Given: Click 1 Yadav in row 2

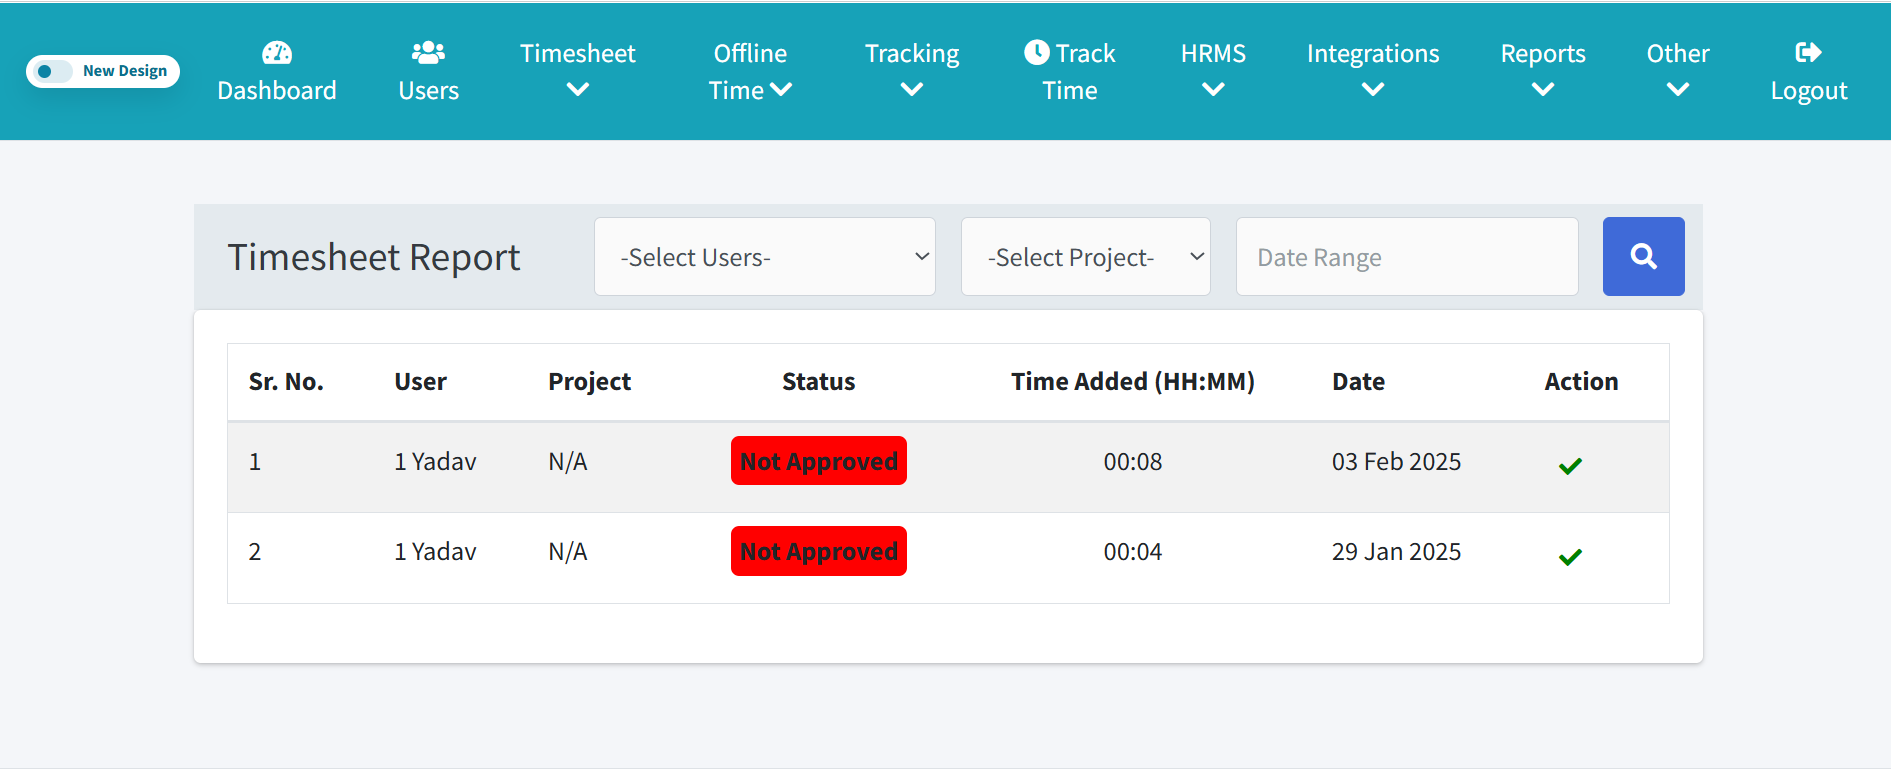Looking at the screenshot, I should click(x=435, y=552).
